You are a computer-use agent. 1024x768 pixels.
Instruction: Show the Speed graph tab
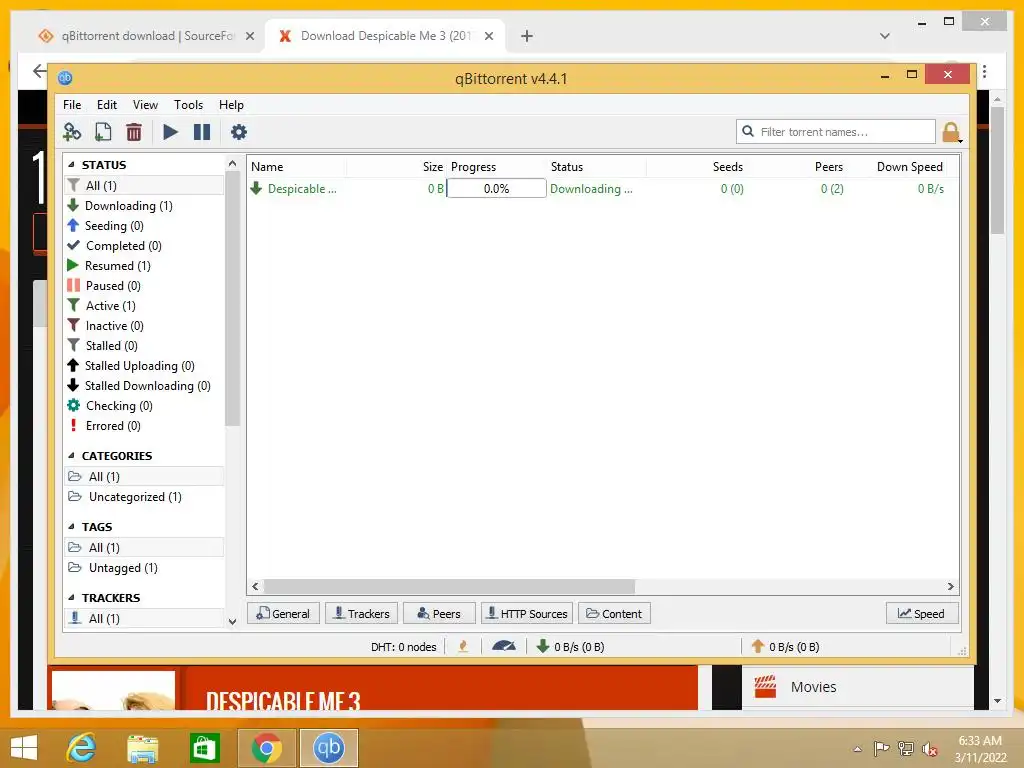click(x=922, y=614)
